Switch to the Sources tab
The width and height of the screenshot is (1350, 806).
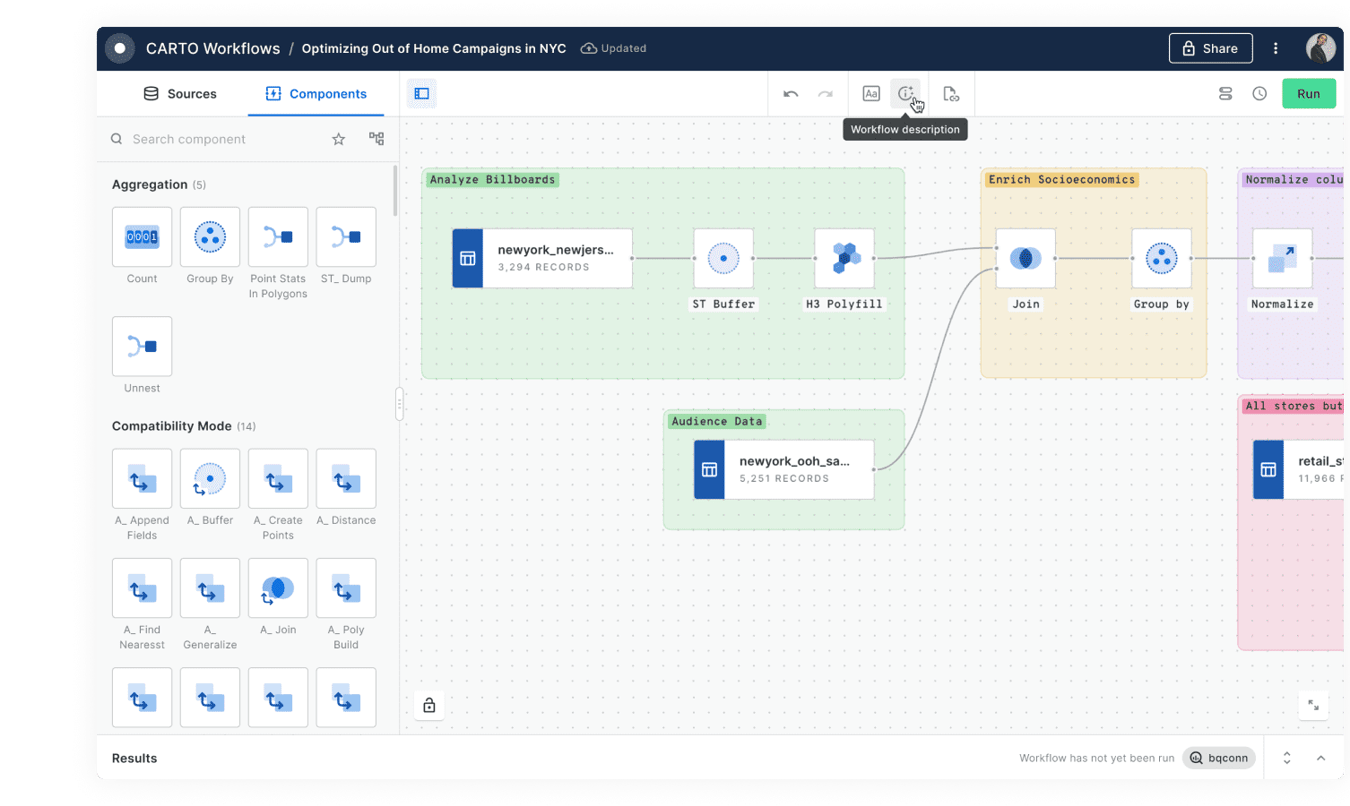coord(180,94)
